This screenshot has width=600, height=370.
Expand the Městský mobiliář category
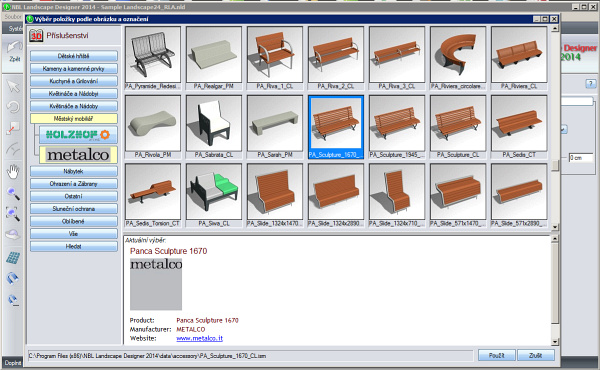coord(73,119)
